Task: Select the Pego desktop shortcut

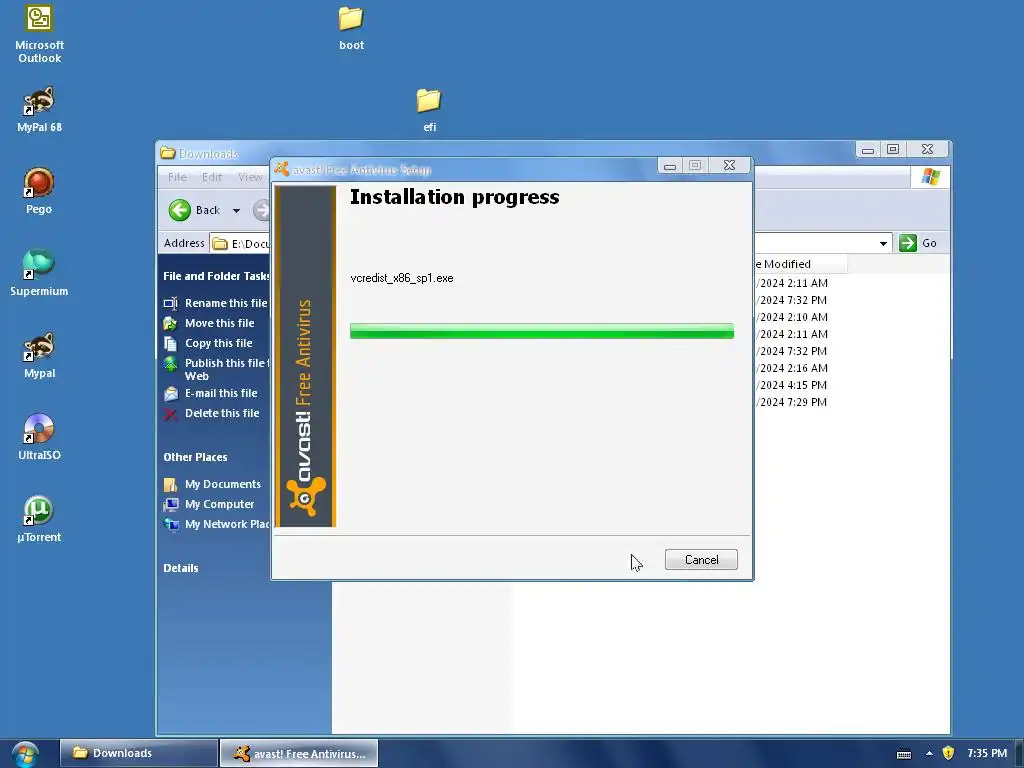Action: 39,191
